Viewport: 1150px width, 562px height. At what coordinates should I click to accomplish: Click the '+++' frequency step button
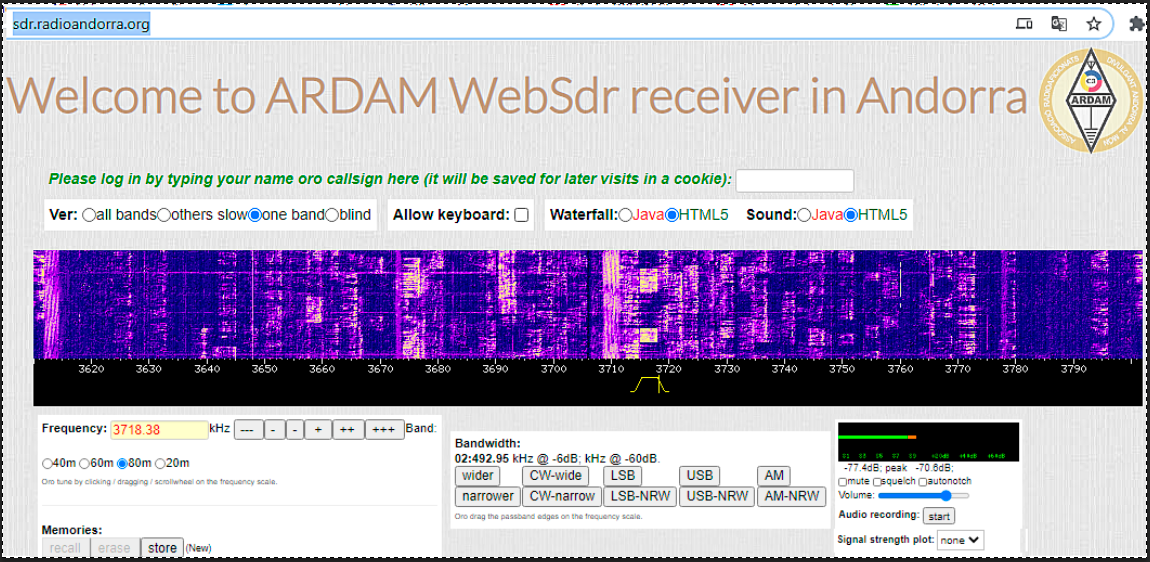pos(384,429)
